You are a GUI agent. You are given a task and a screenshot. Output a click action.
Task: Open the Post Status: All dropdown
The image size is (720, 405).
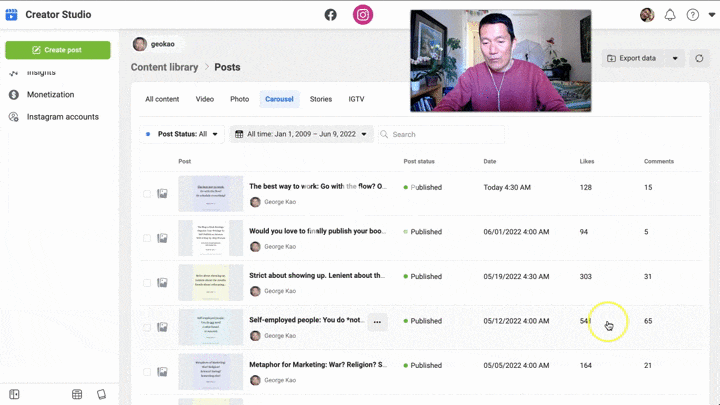coord(182,135)
